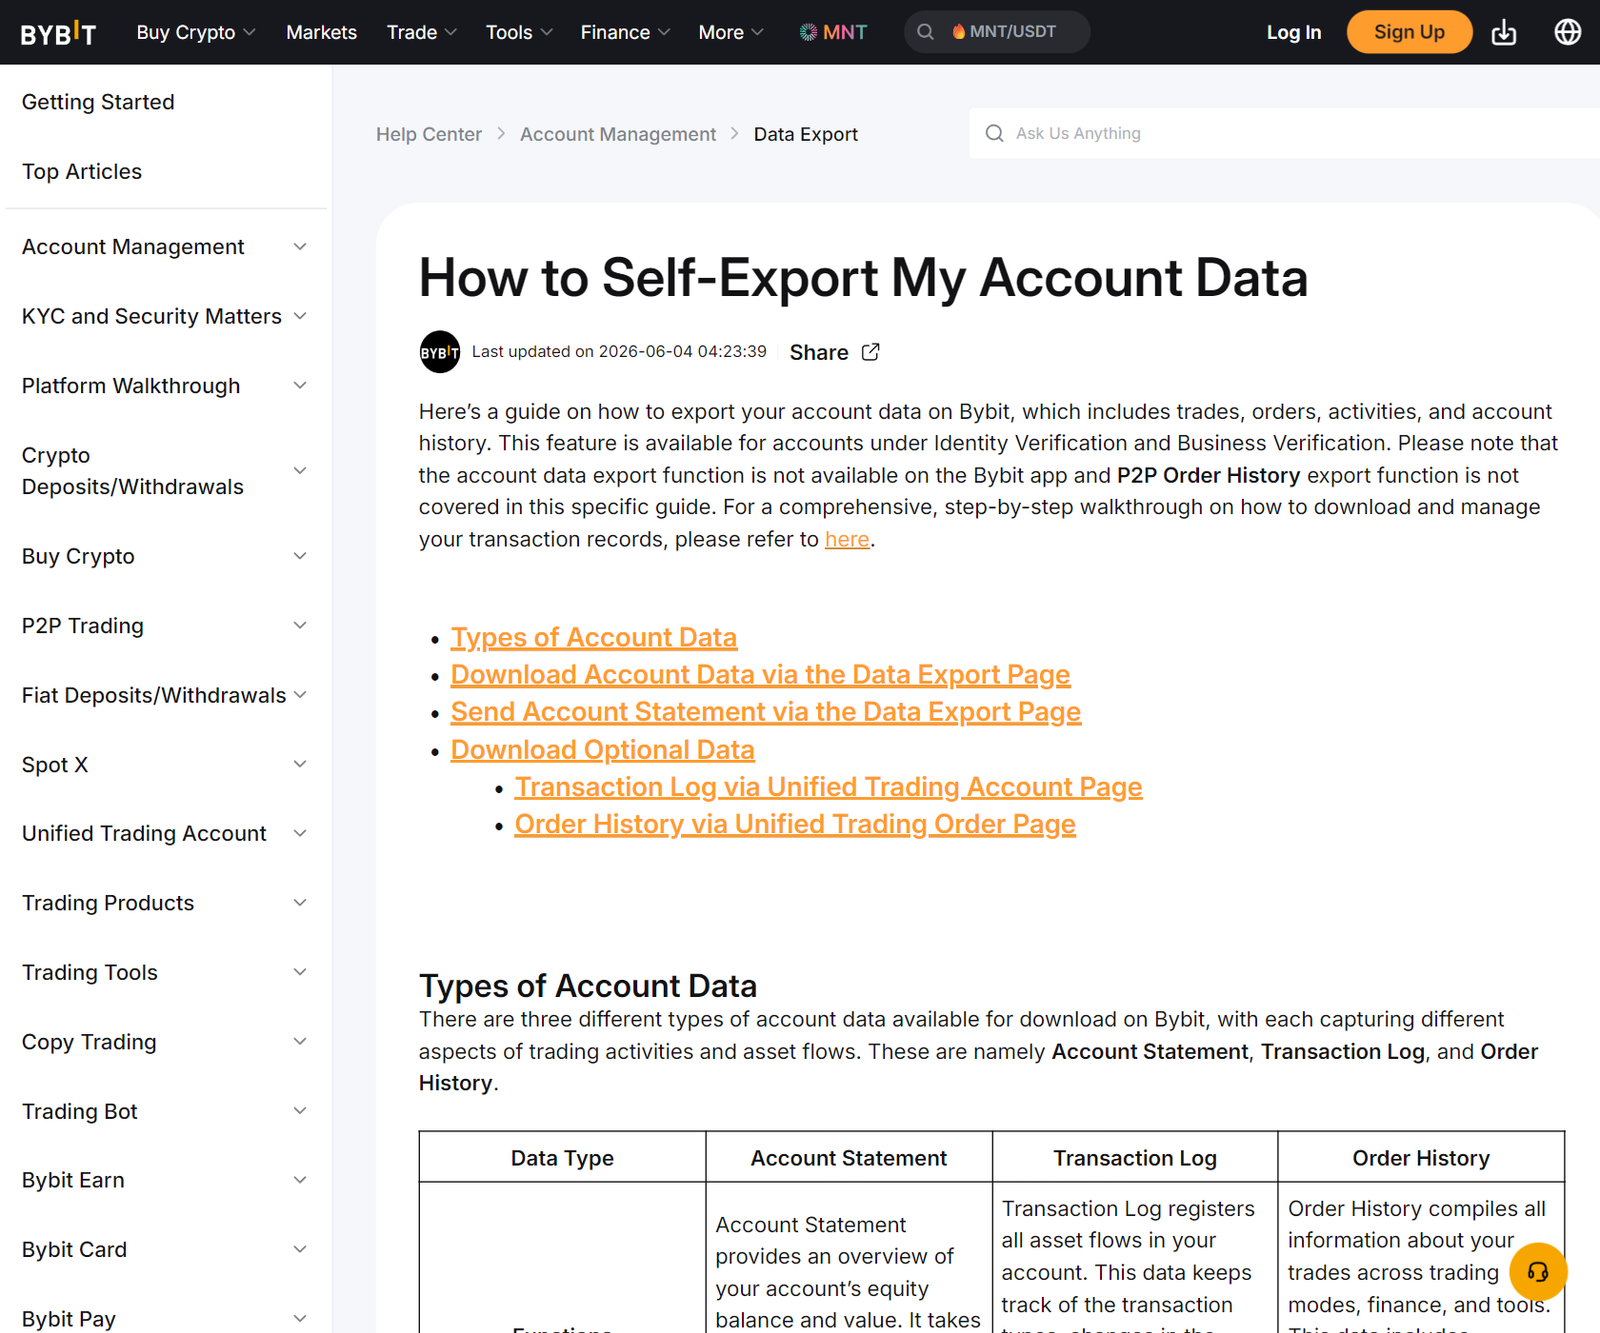Click the Bybit author avatar
Screen dimensions: 1600x1333
440,352
